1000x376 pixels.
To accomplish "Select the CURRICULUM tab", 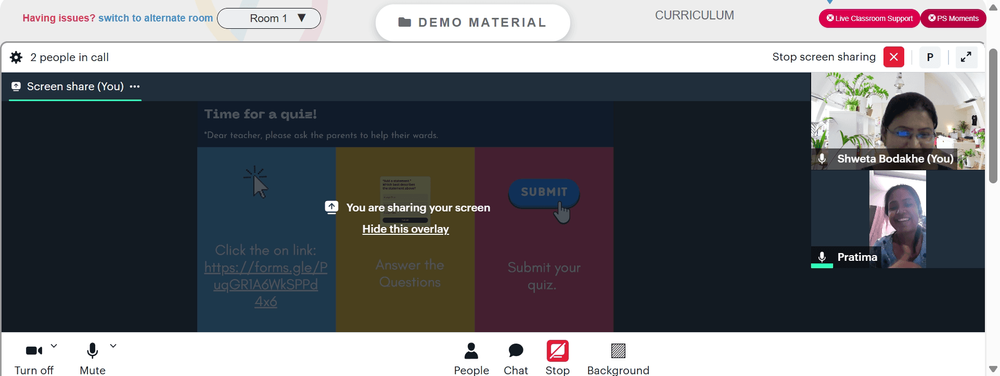I will click(695, 15).
